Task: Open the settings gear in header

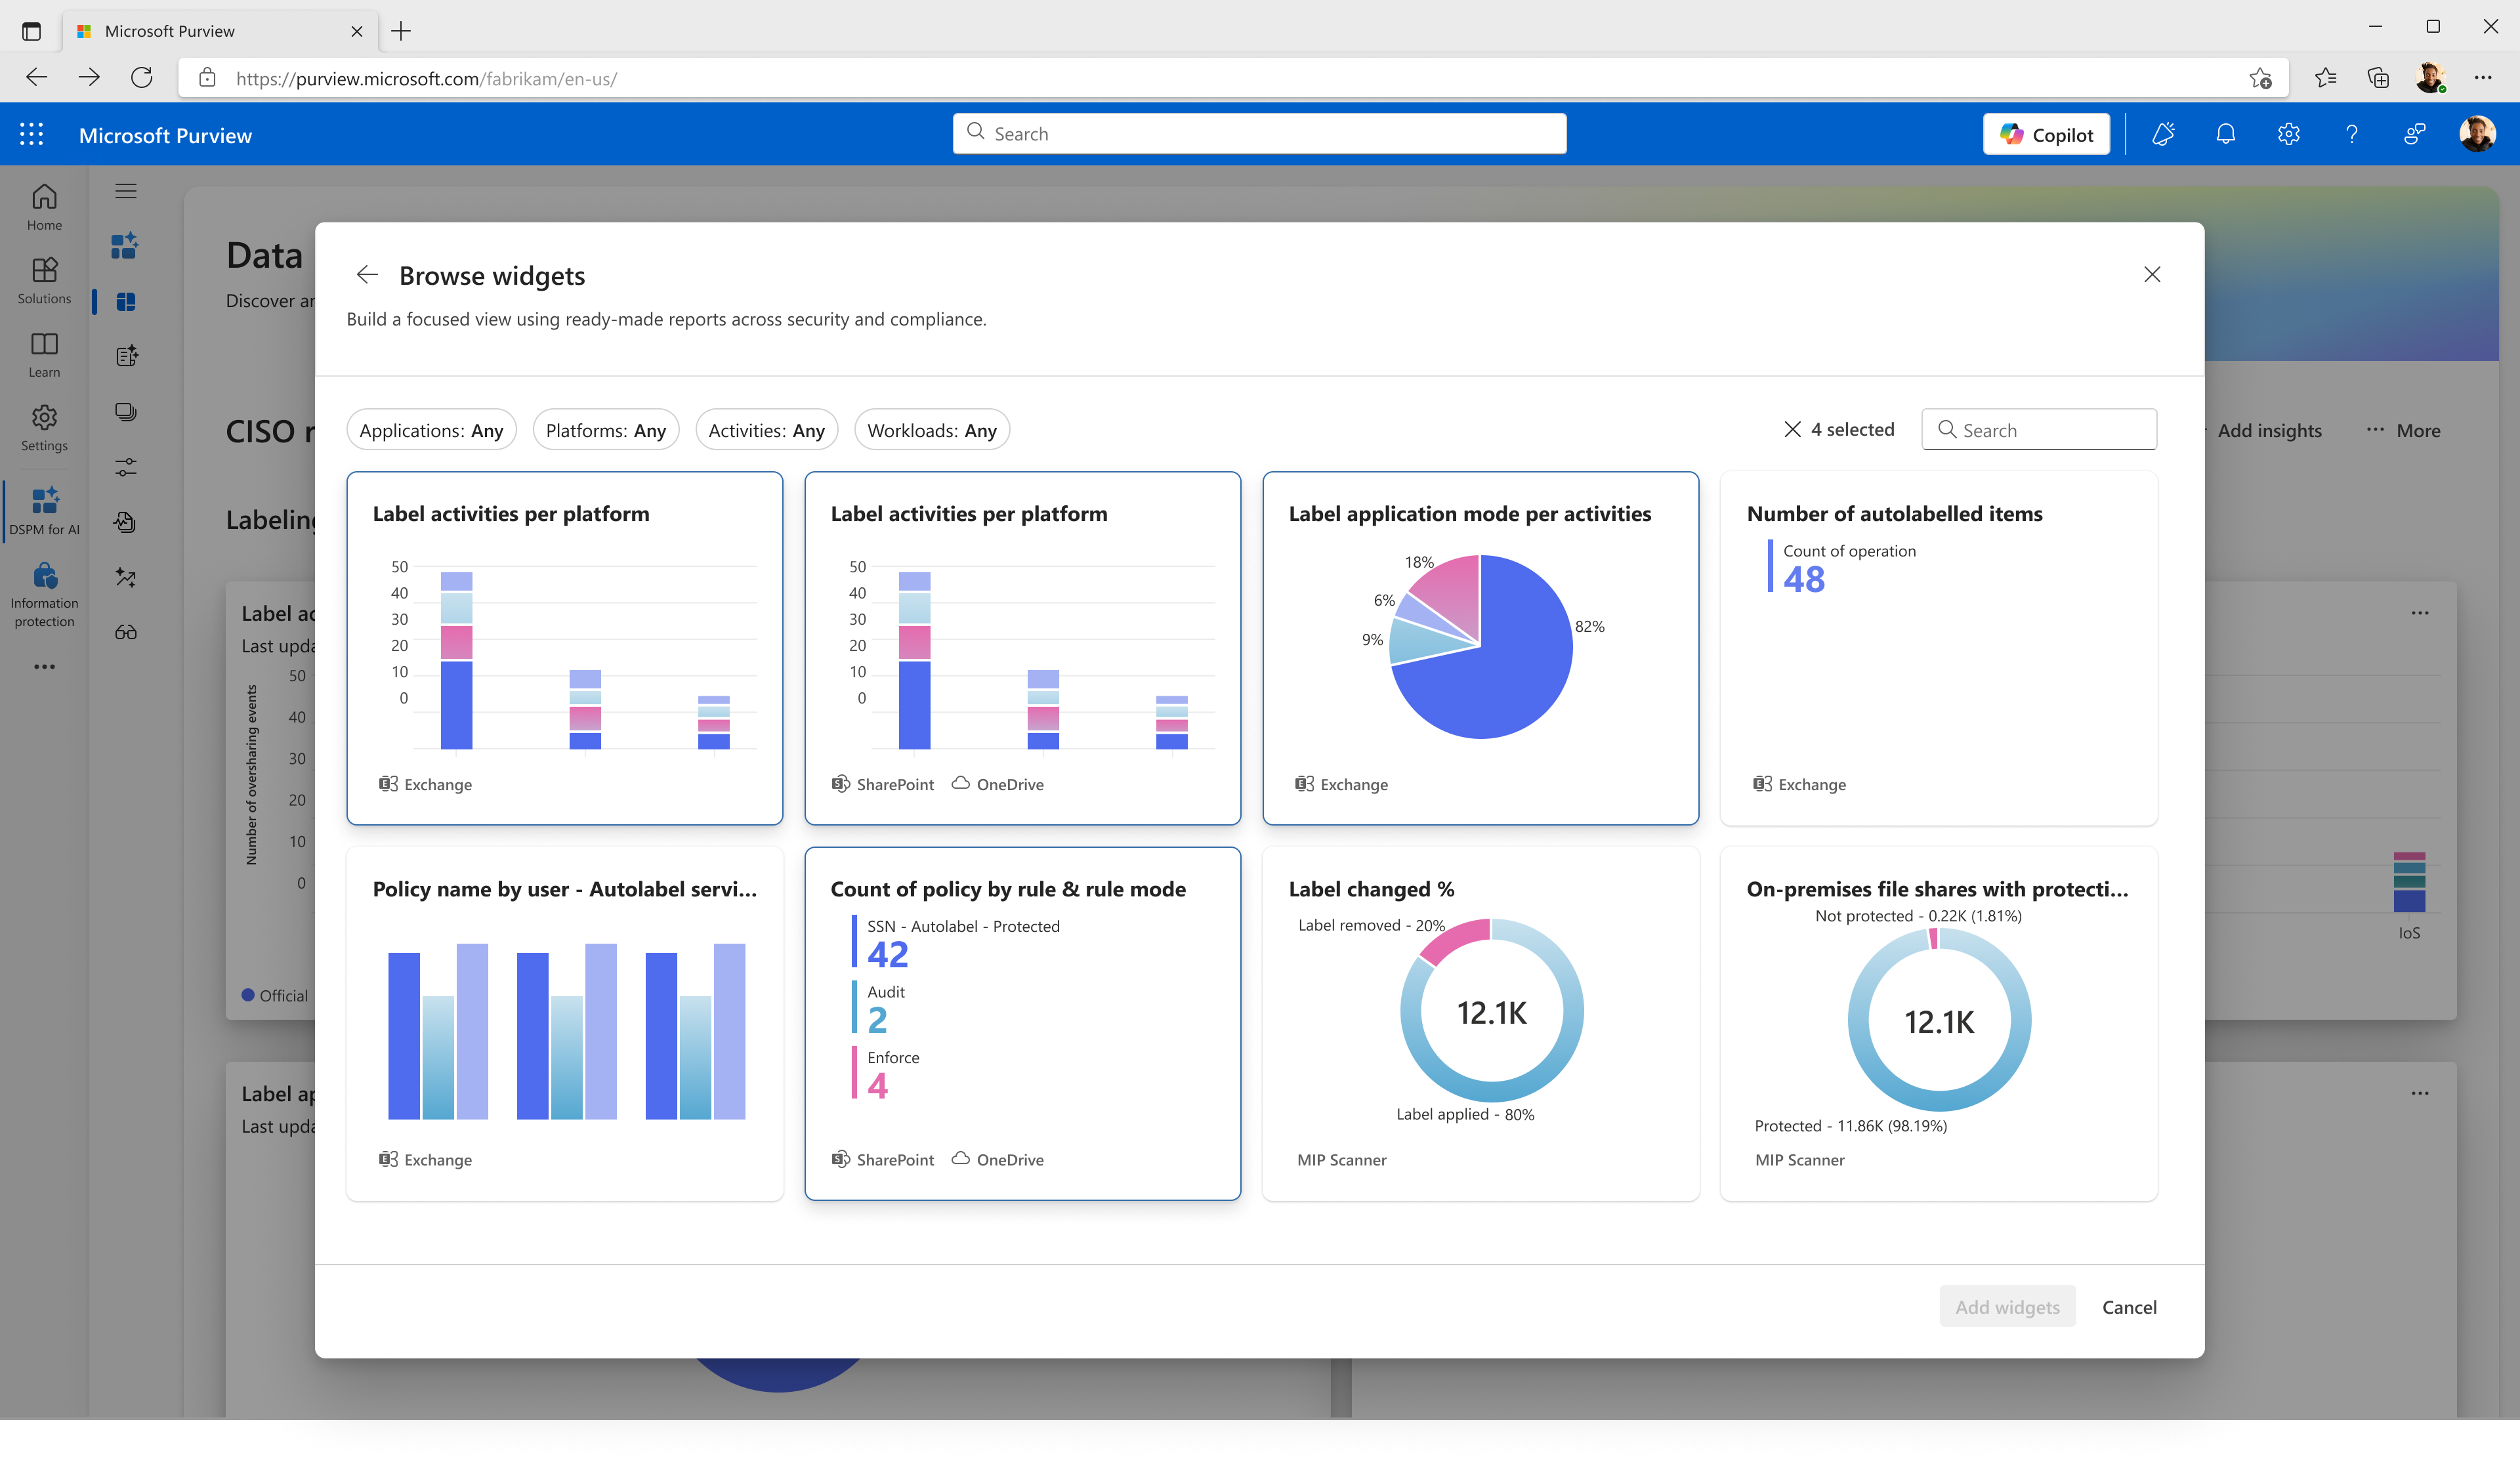Action: click(x=2288, y=134)
